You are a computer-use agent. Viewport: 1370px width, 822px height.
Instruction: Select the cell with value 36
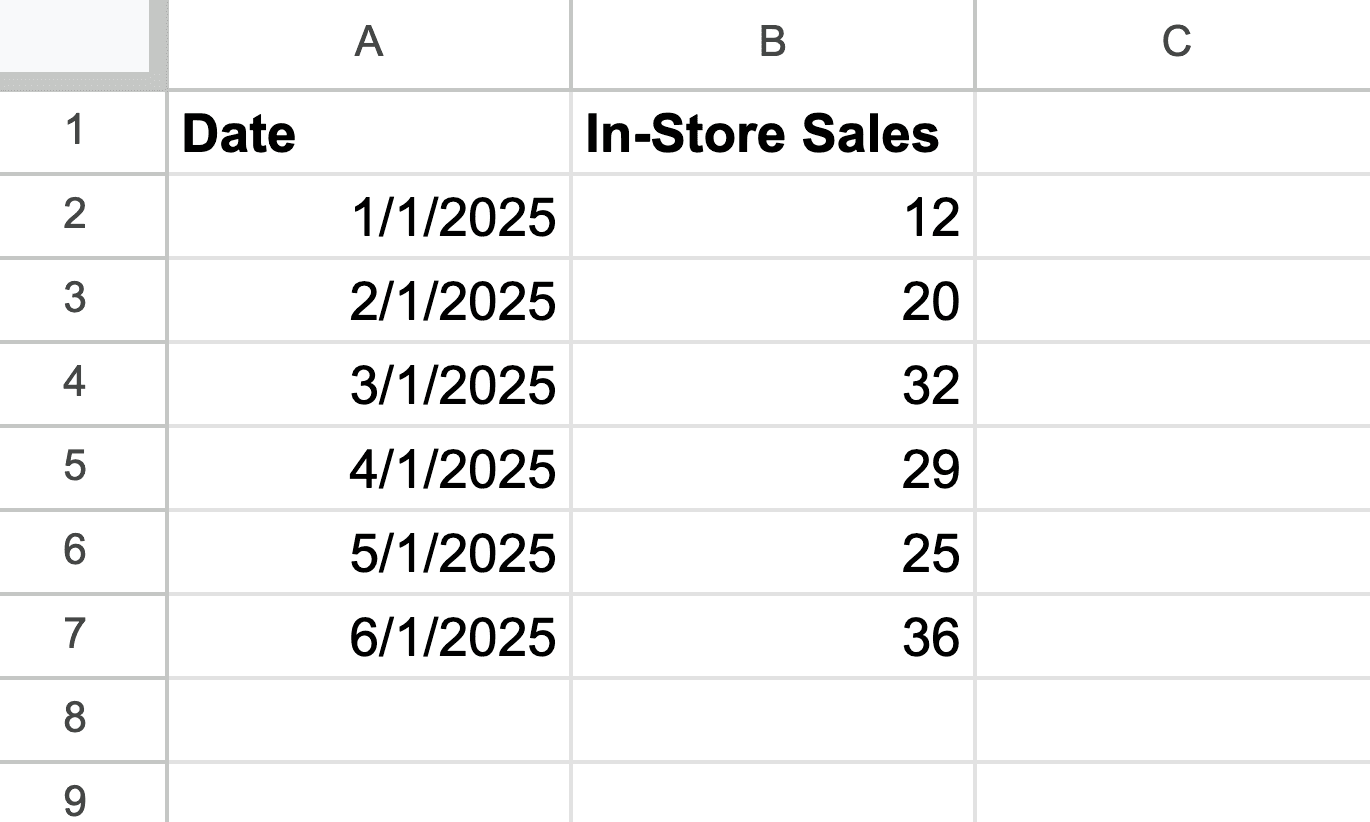click(x=772, y=637)
